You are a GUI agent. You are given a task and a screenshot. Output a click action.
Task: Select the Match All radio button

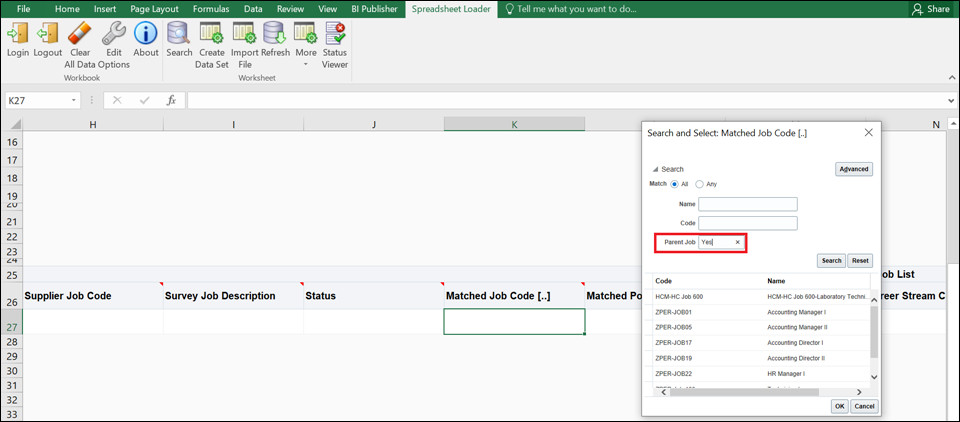[x=675, y=184]
